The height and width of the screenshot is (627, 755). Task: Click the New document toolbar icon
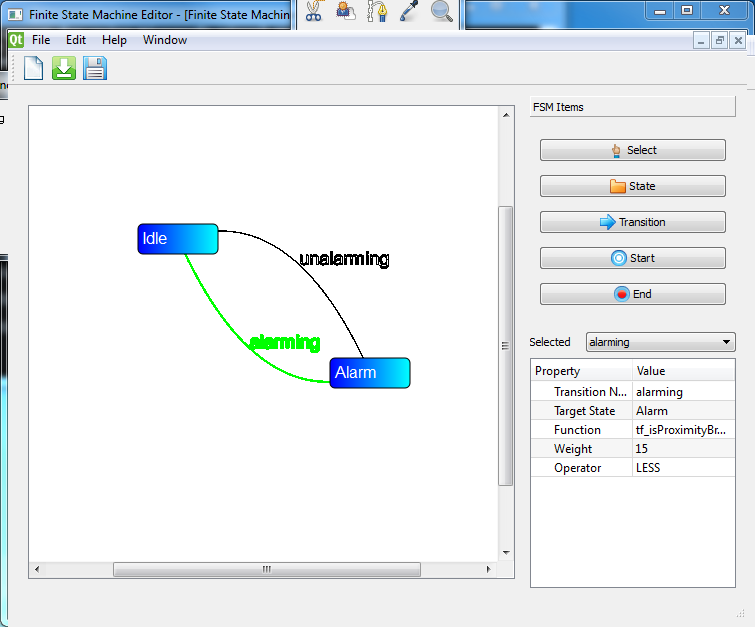click(34, 68)
